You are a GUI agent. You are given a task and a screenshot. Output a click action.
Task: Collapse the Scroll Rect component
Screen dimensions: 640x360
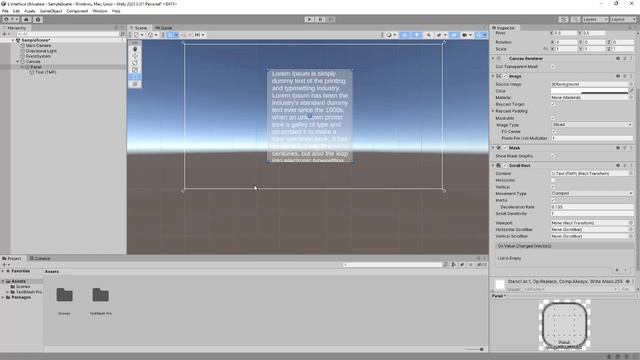coord(493,165)
